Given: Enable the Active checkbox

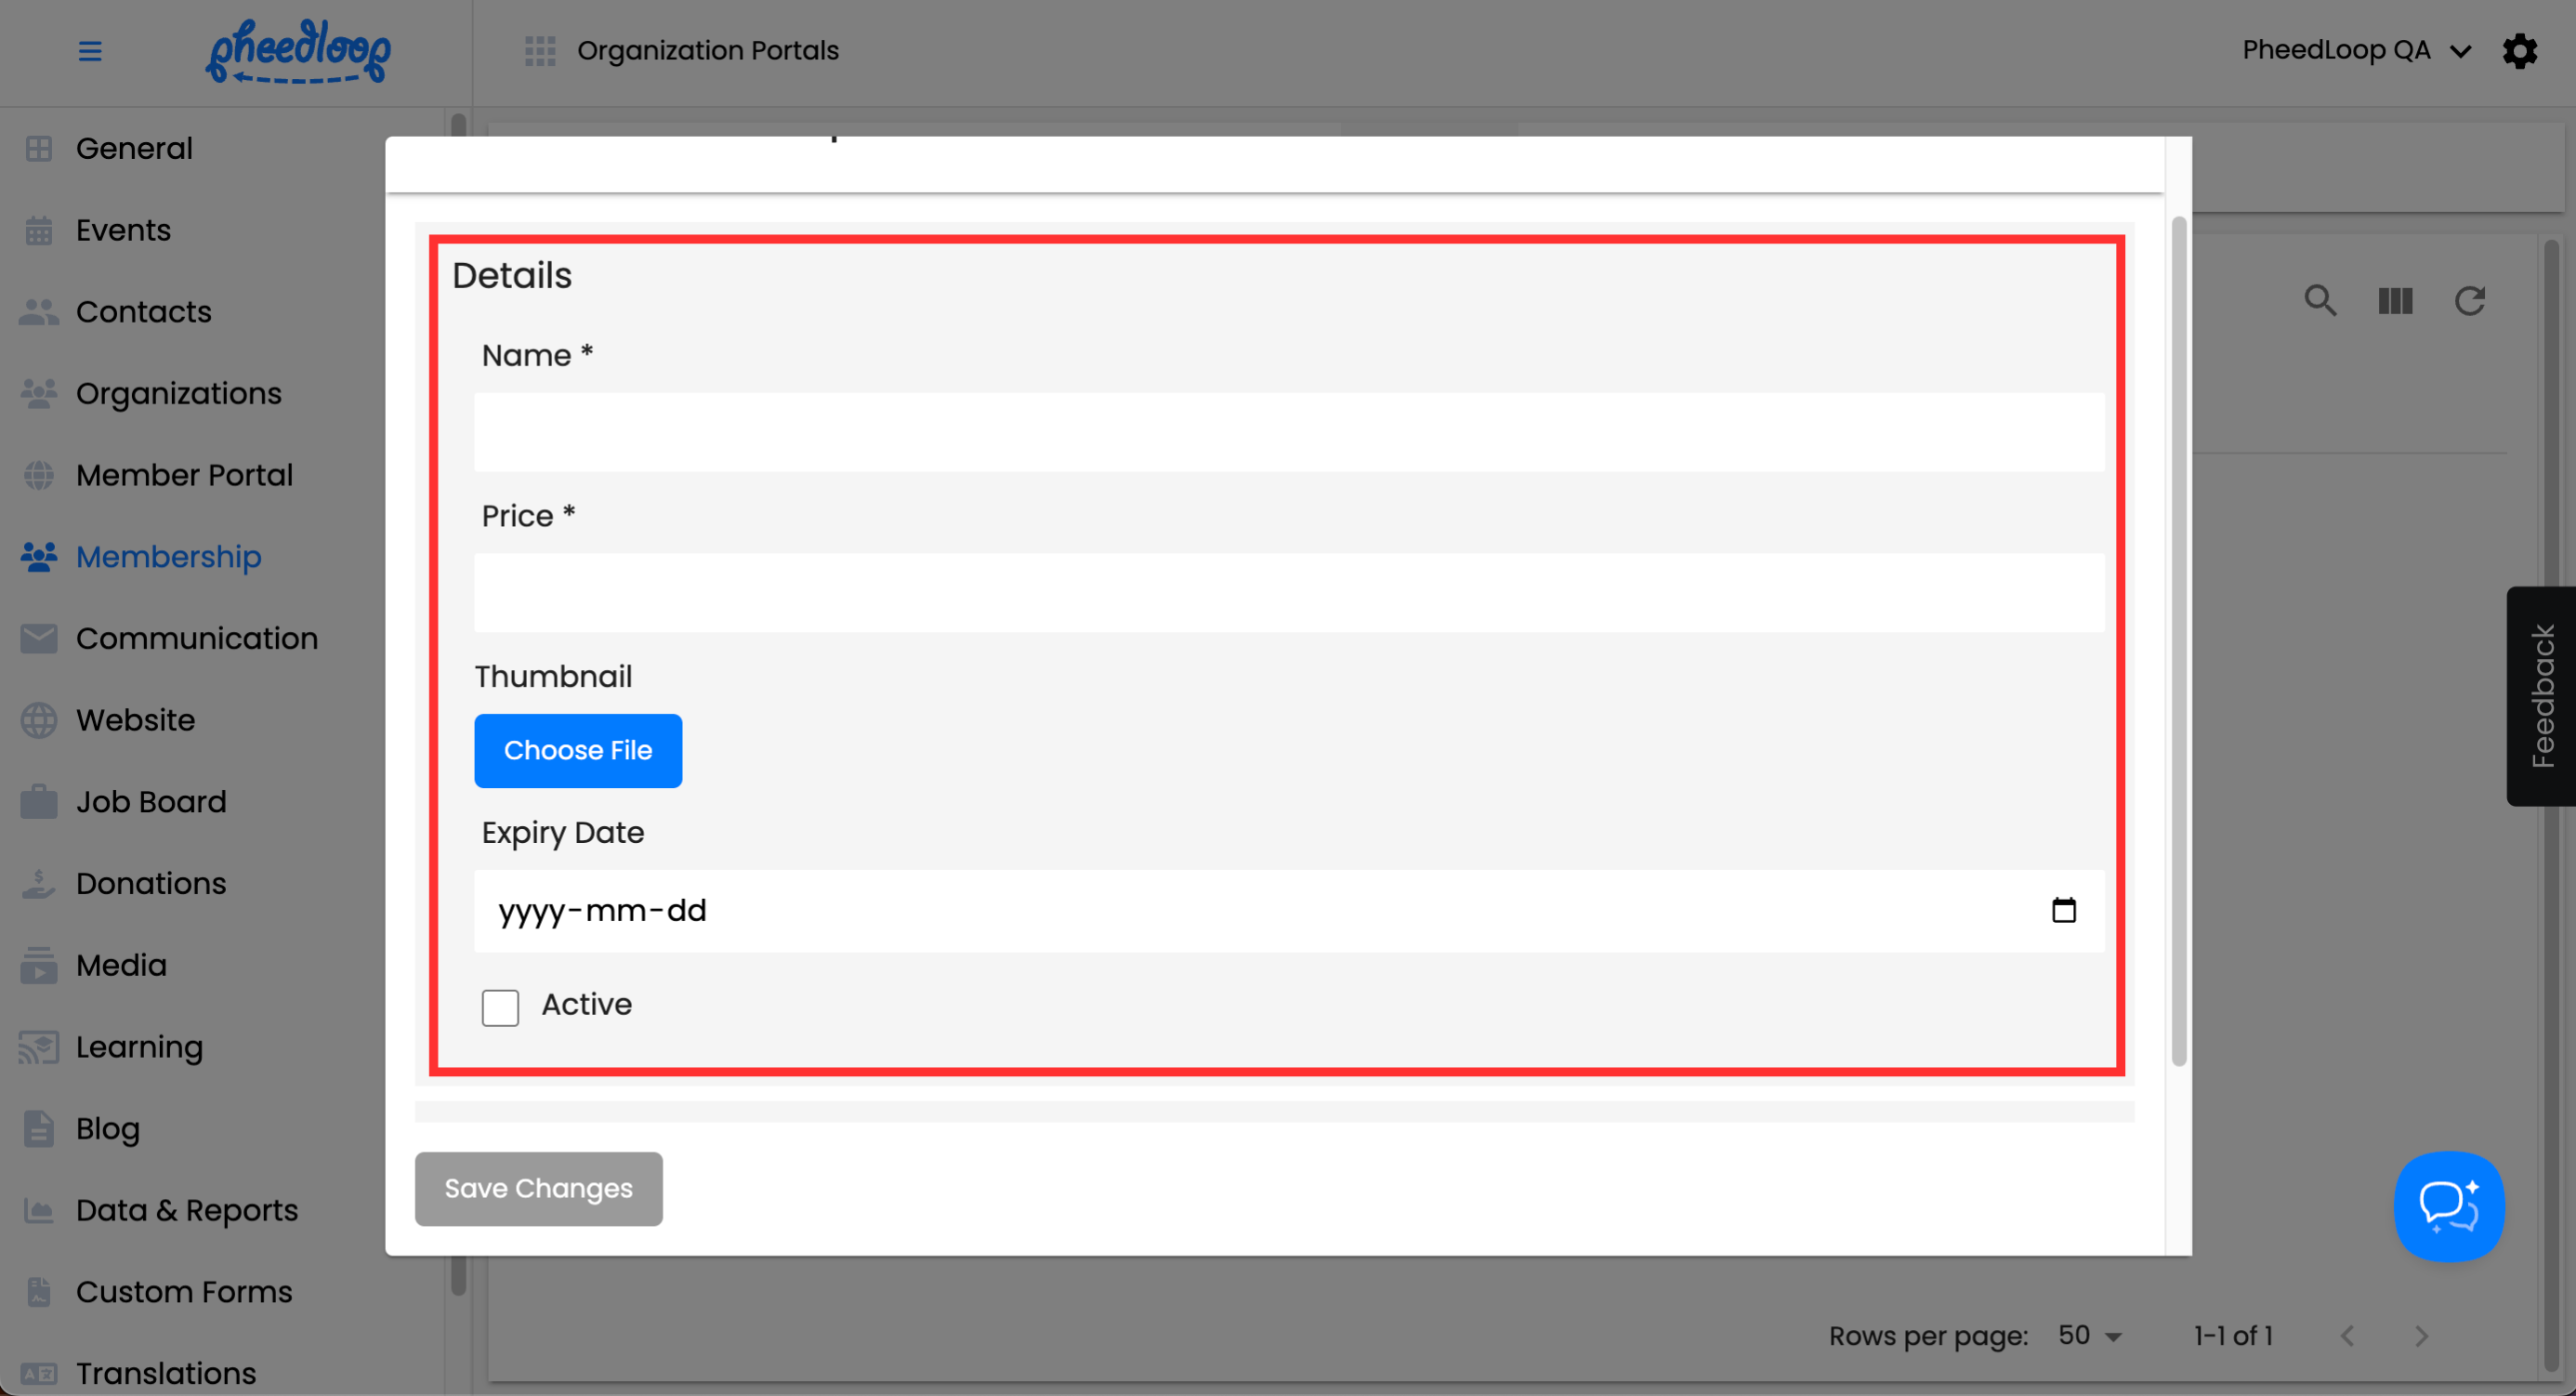Looking at the screenshot, I should 500,1007.
